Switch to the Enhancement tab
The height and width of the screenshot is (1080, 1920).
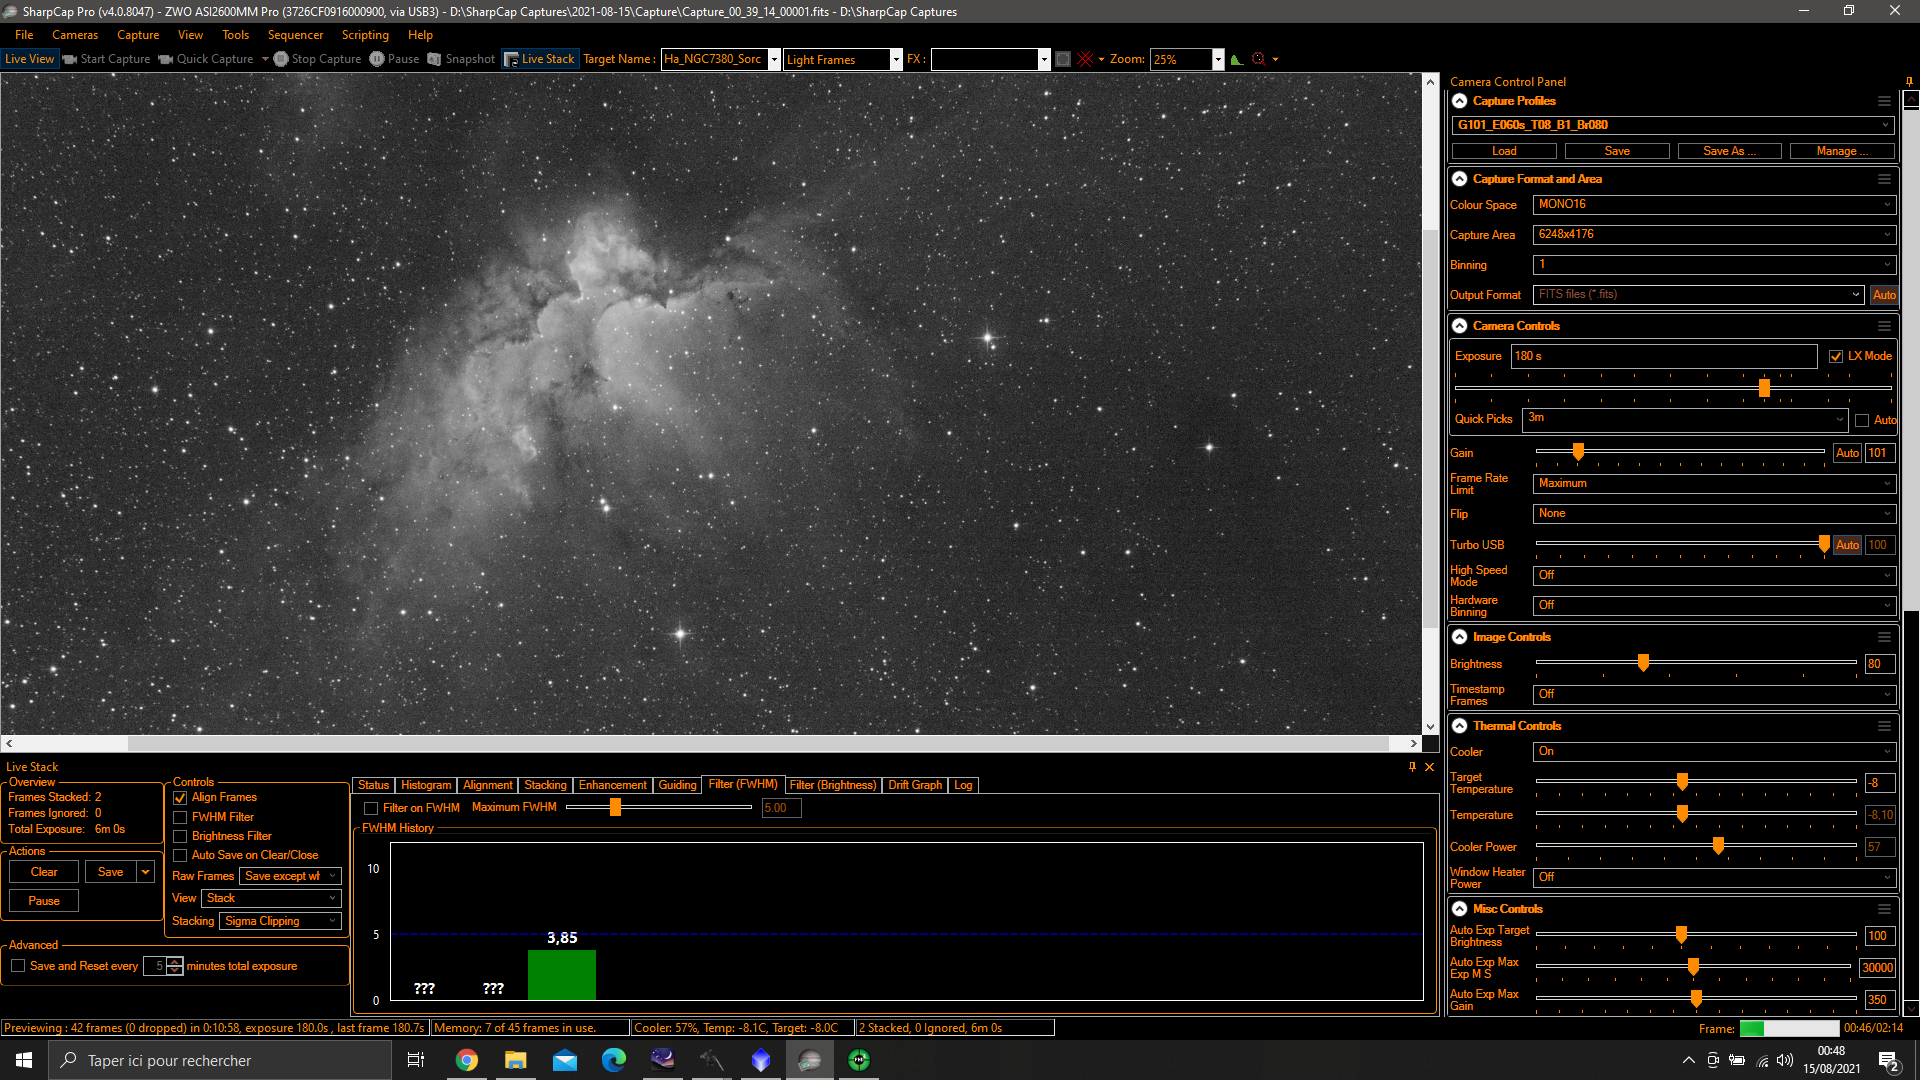612,785
